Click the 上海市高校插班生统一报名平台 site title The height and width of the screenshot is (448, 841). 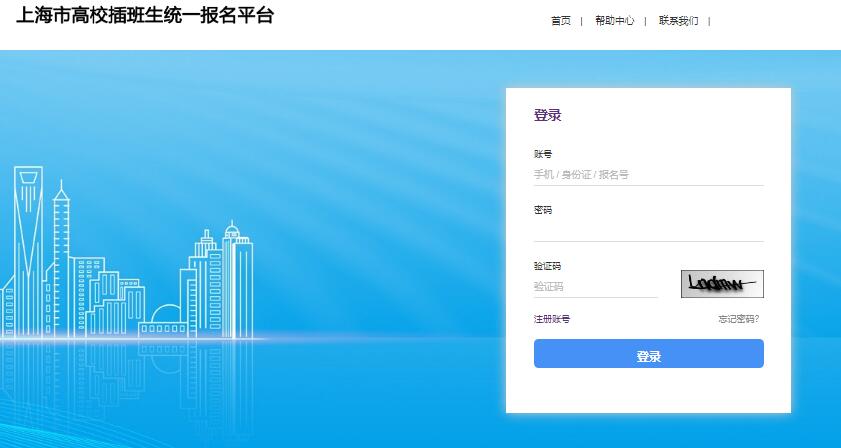click(x=144, y=17)
